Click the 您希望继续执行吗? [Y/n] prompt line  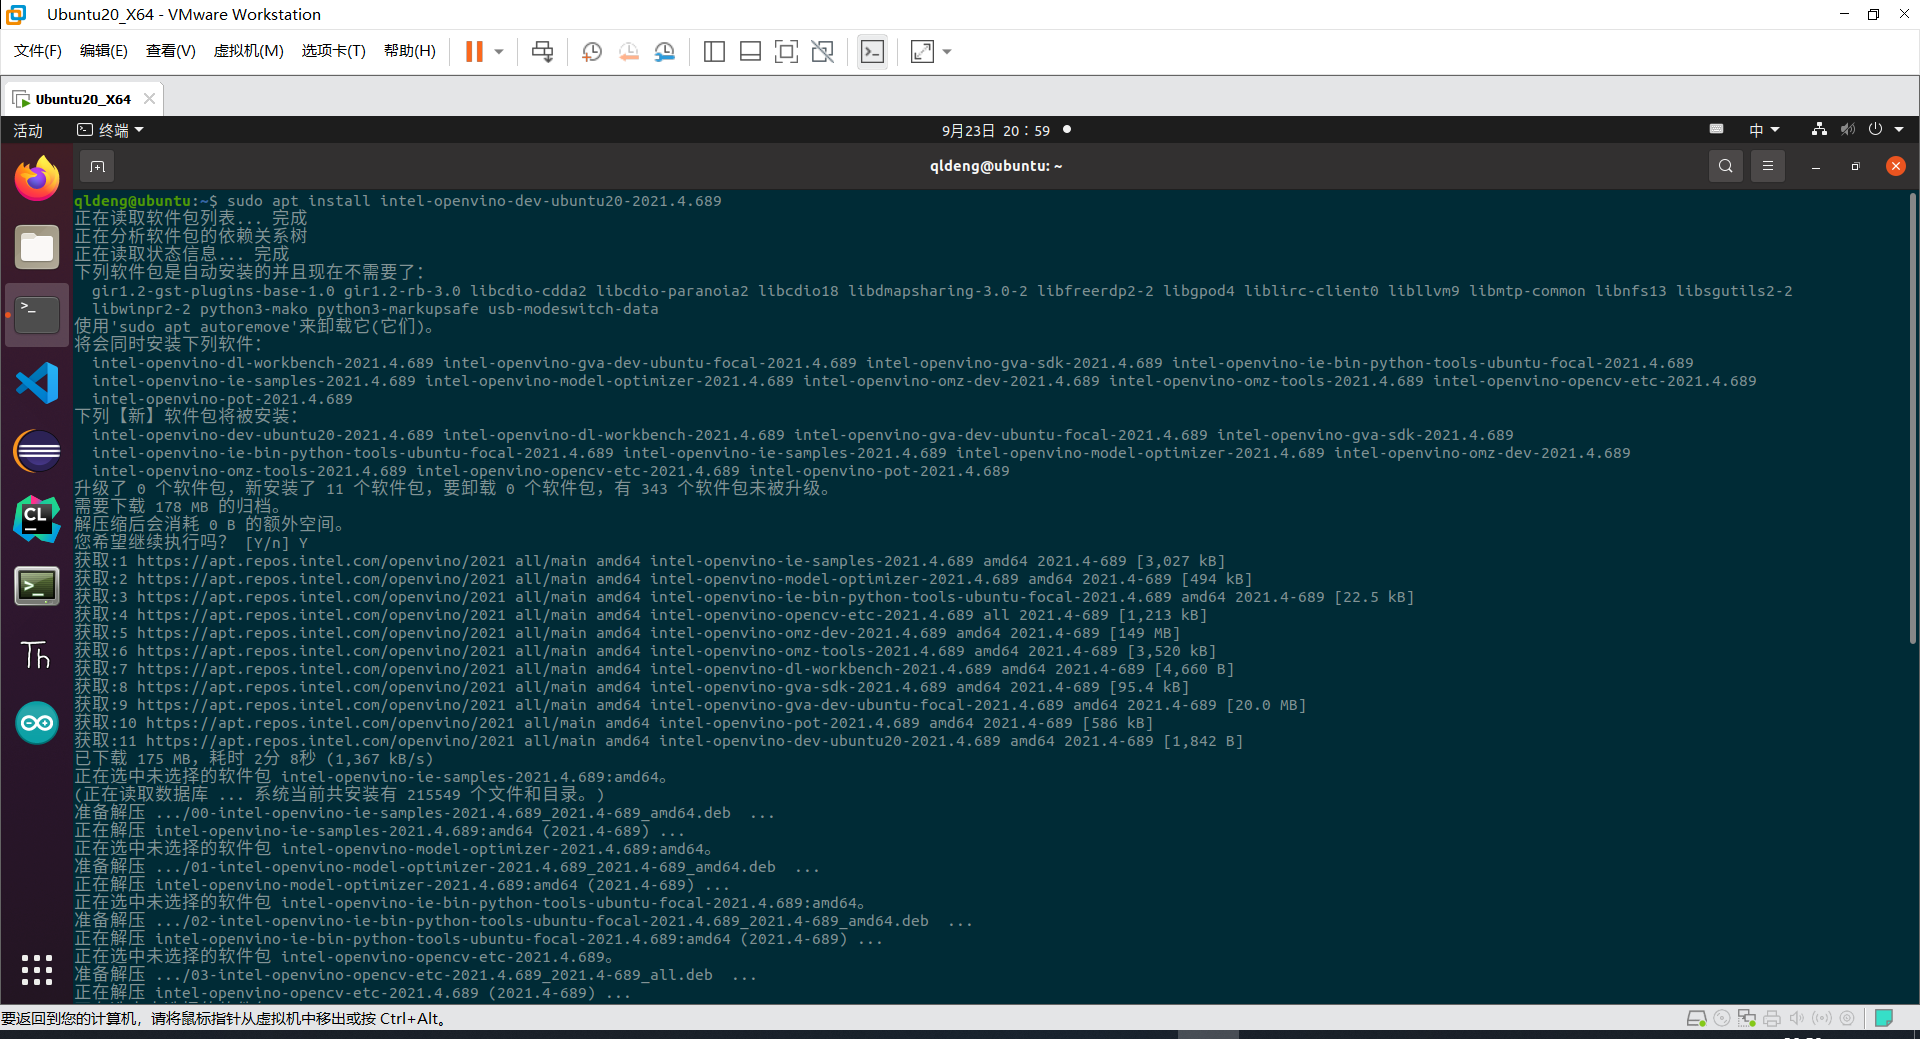coord(191,543)
